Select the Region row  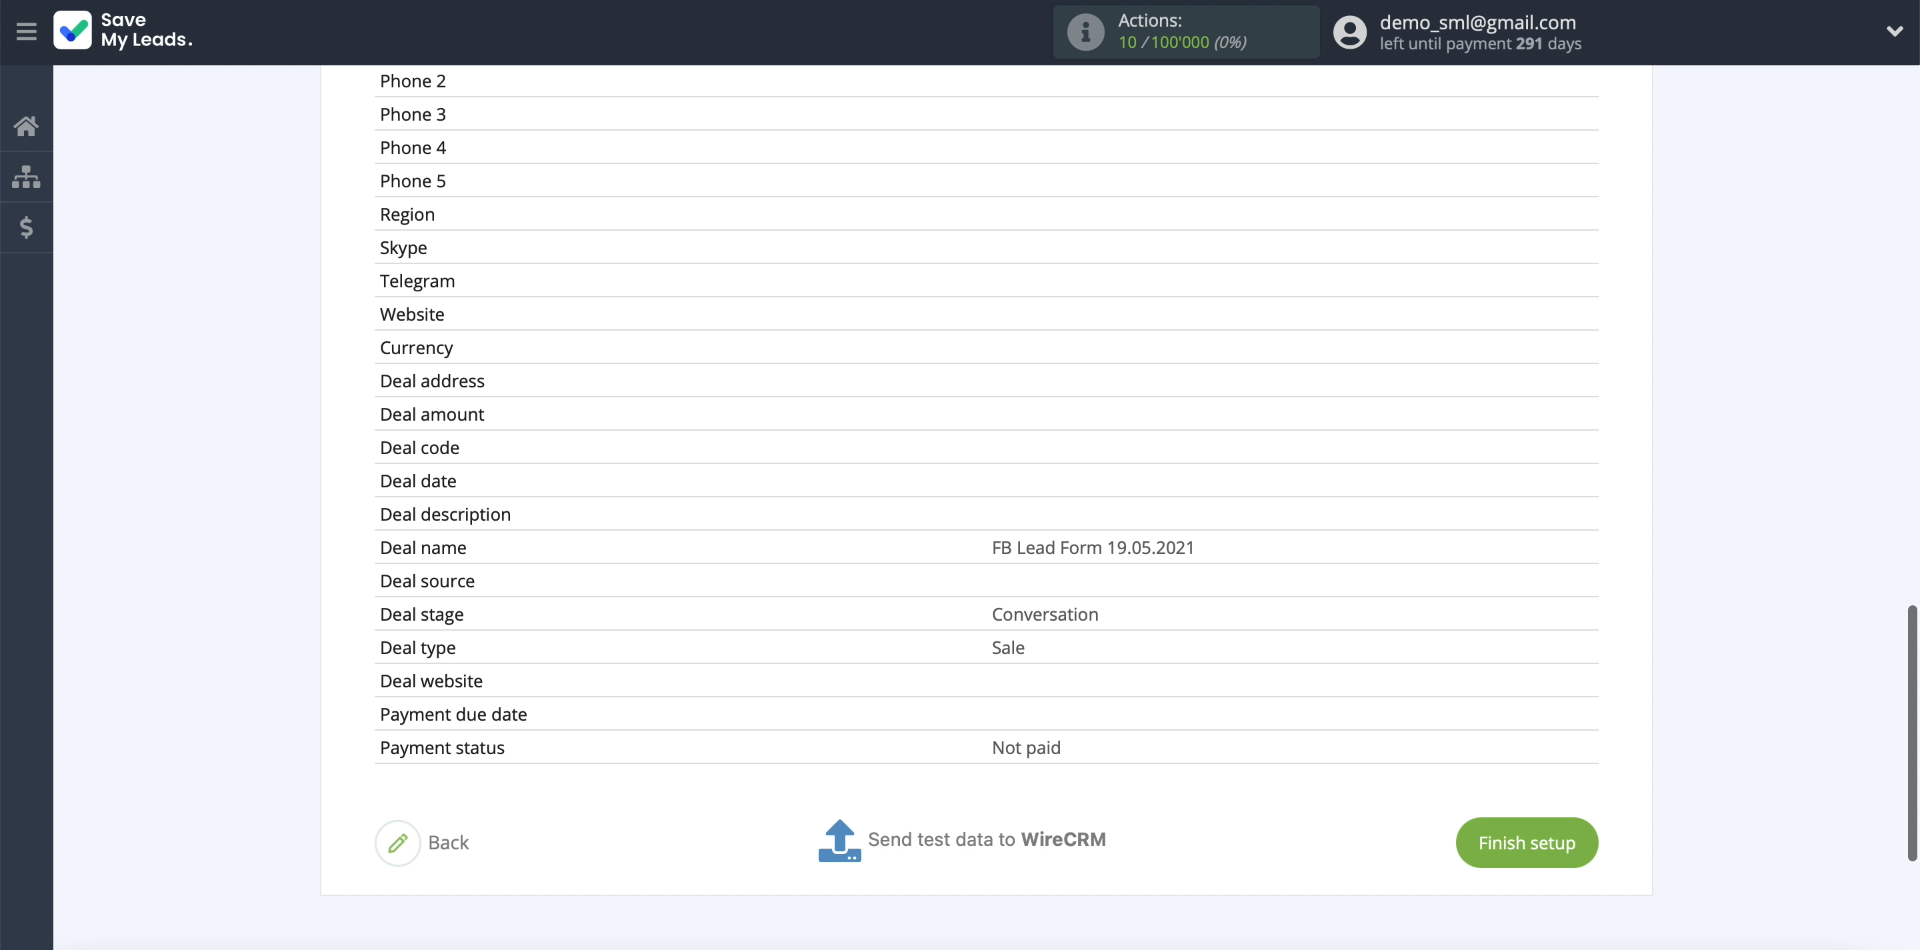986,214
